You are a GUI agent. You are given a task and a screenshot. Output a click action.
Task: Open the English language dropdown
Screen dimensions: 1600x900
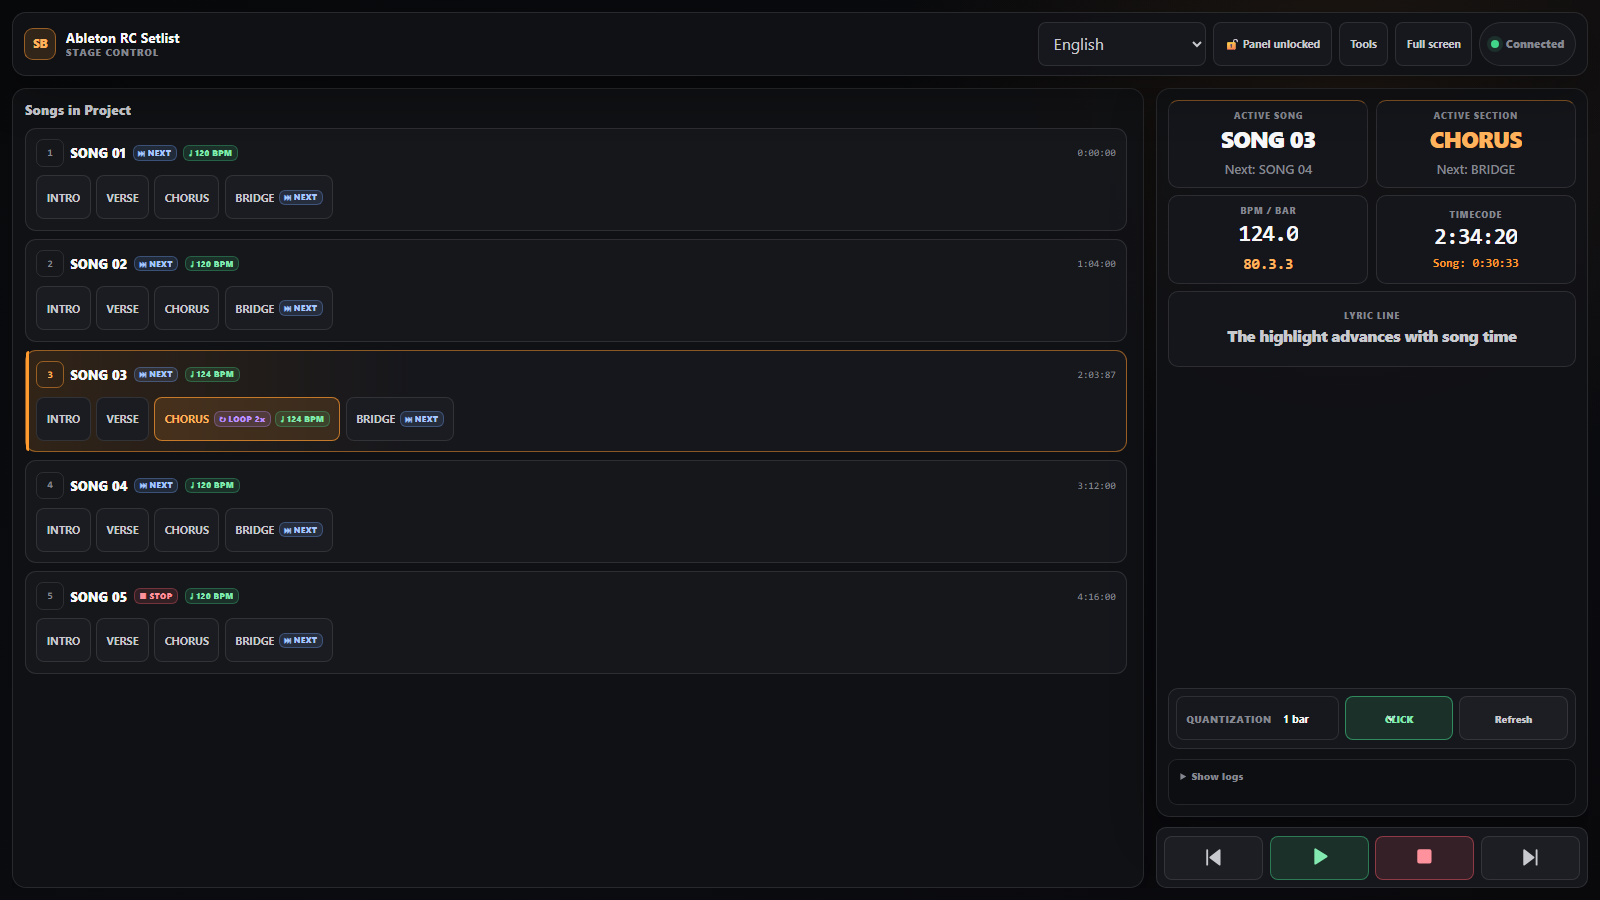coord(1121,44)
